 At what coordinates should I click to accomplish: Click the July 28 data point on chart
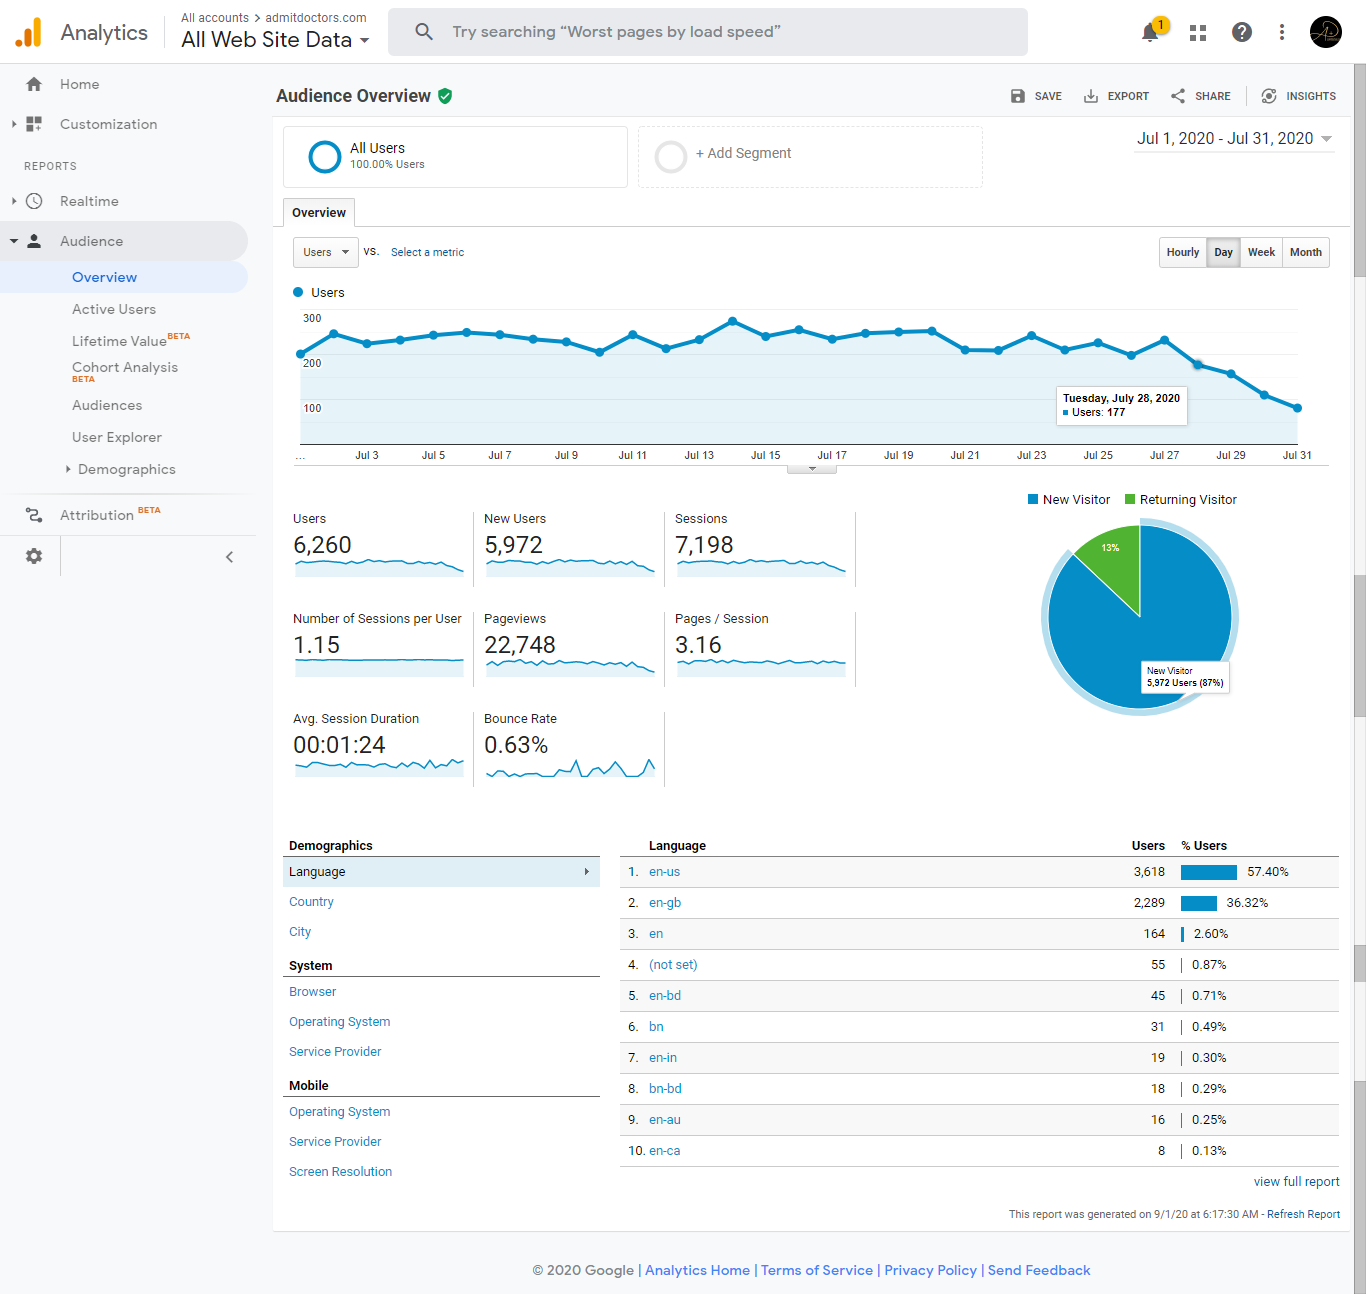click(1198, 365)
